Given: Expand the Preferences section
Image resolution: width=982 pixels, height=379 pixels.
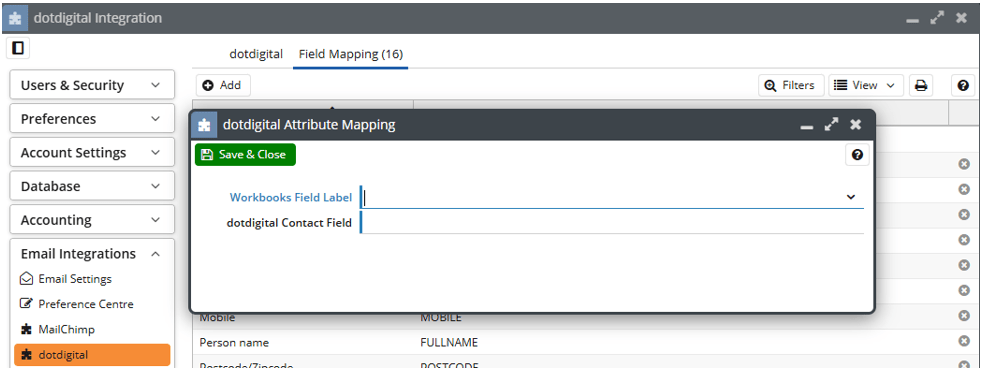Looking at the screenshot, I should 91,119.
